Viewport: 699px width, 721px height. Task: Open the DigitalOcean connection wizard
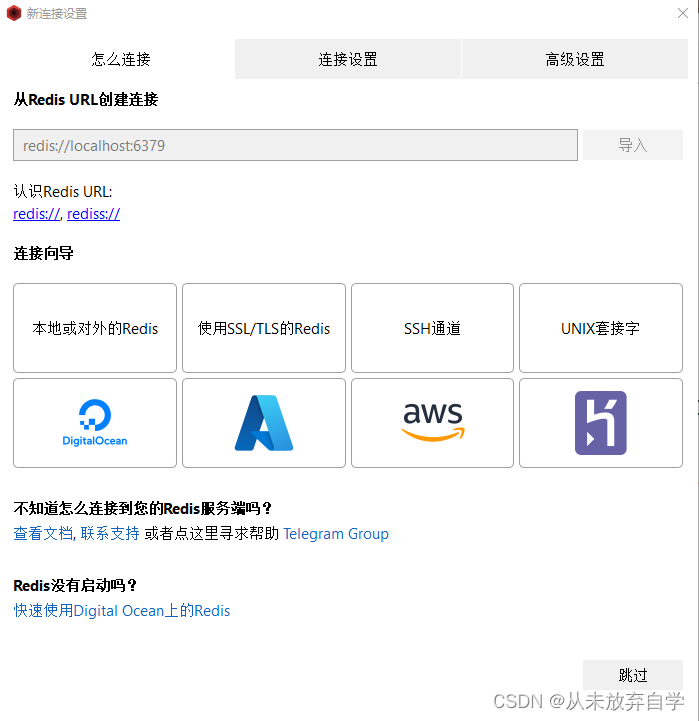pyautogui.click(x=95, y=423)
